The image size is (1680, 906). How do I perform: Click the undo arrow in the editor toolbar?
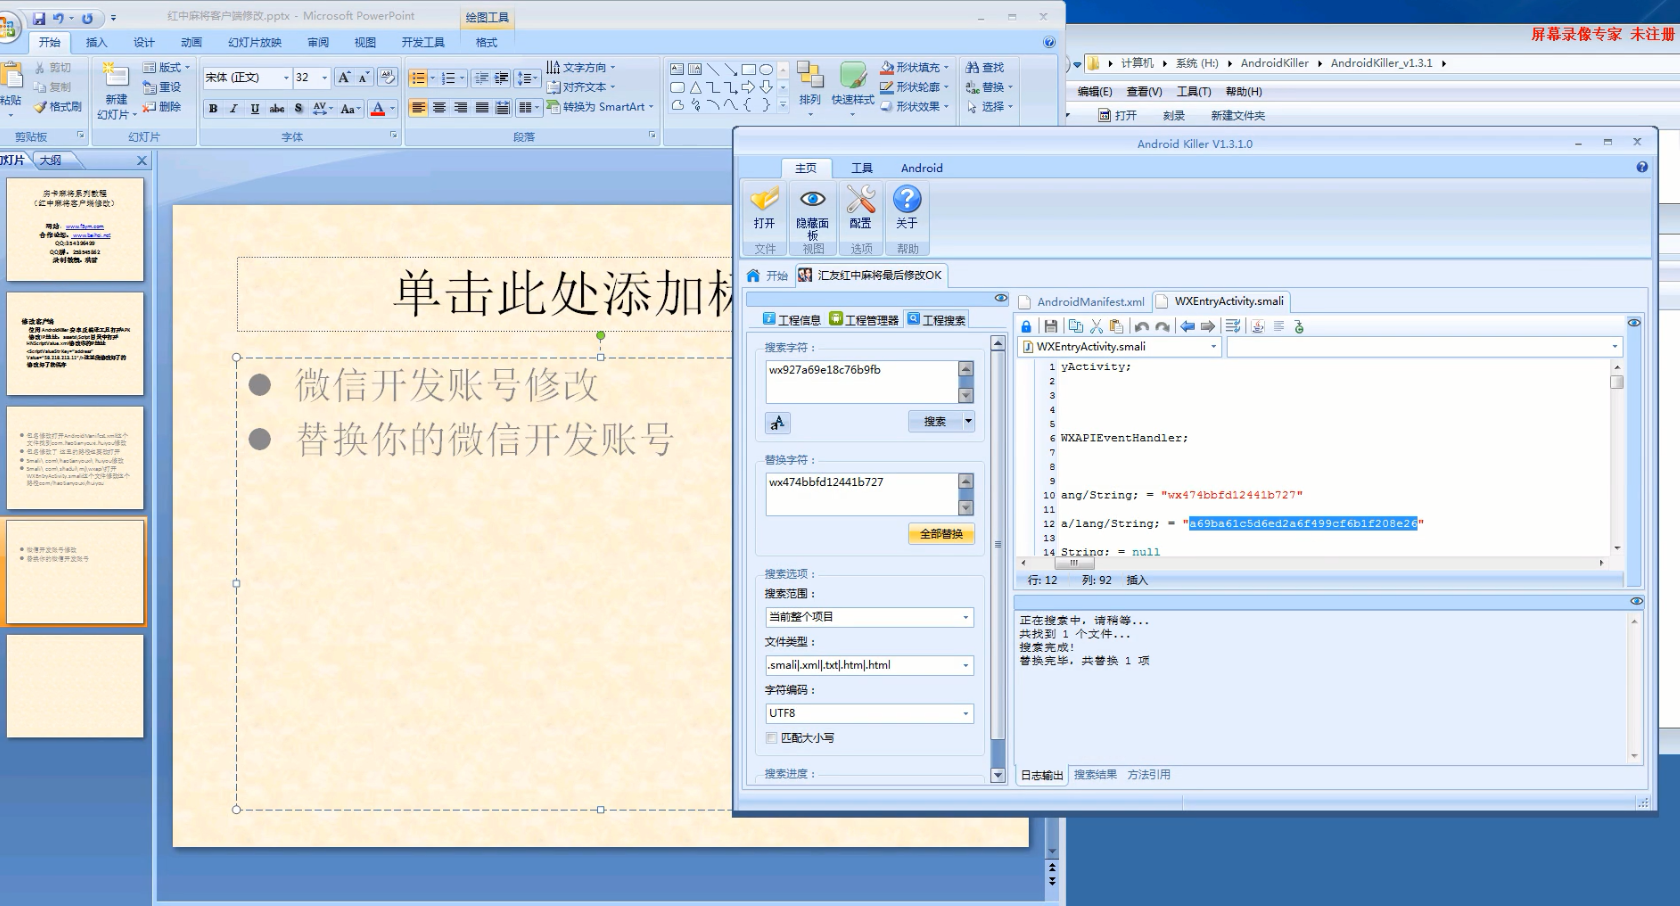point(1142,326)
